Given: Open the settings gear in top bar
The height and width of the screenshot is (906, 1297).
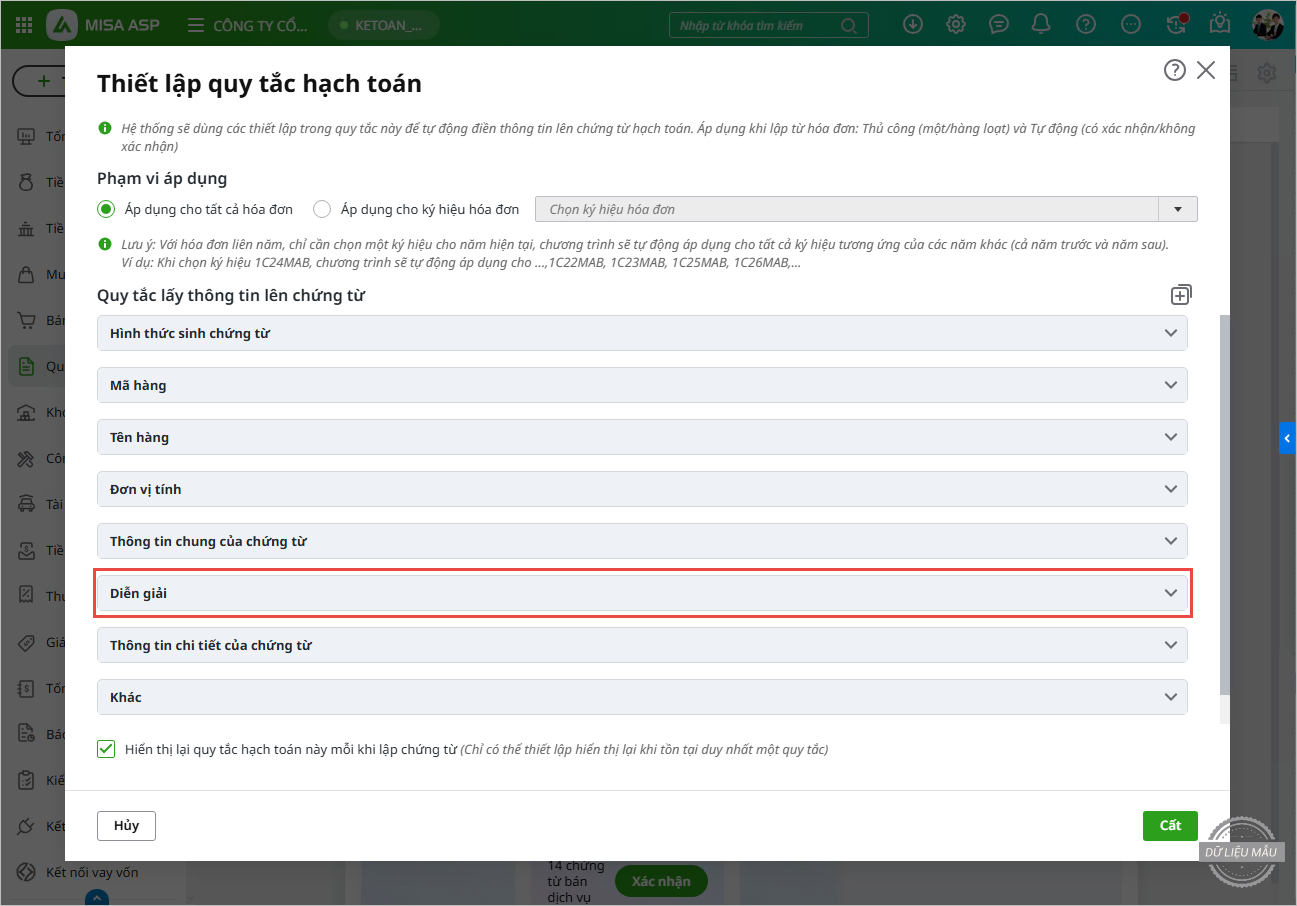Looking at the screenshot, I should pos(956,24).
